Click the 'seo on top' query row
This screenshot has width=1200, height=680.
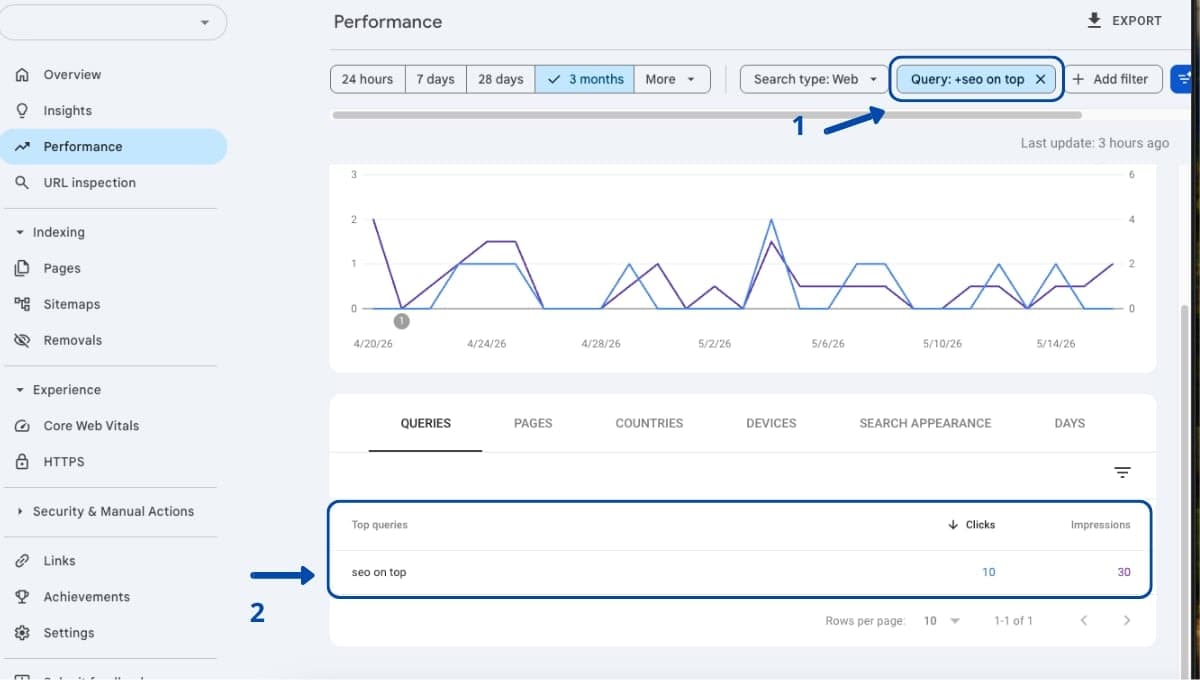coord(740,573)
